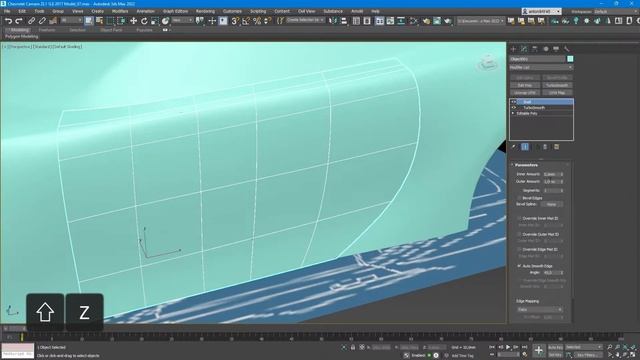Activate the Select Object tool
640x360 pixels.
89,21
